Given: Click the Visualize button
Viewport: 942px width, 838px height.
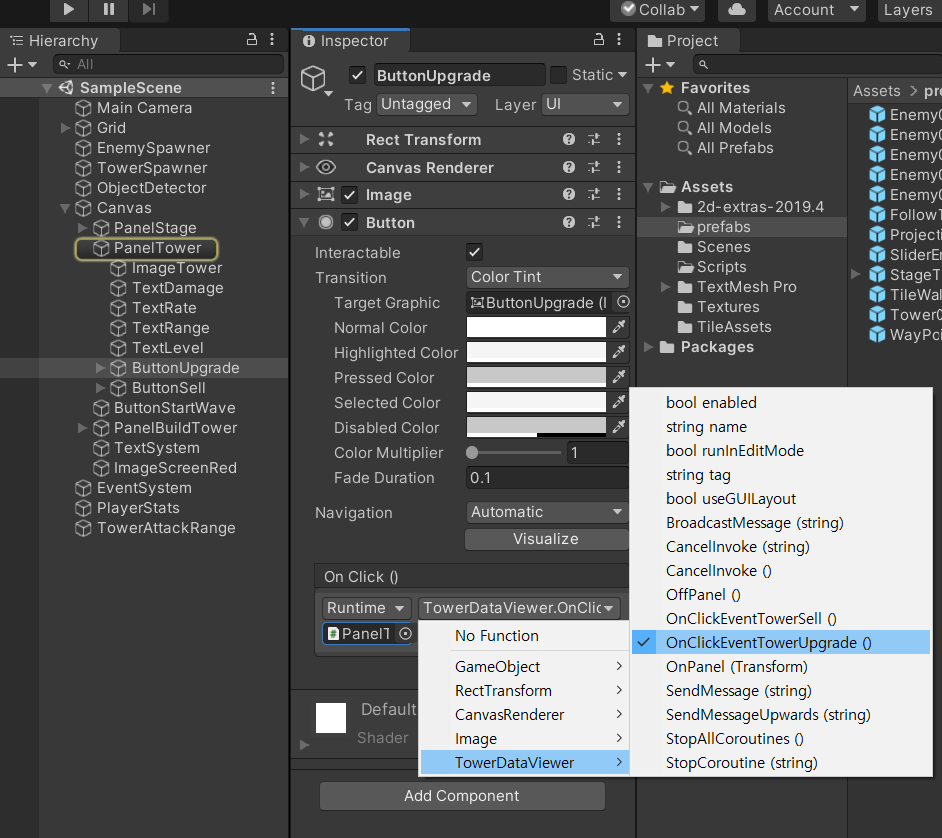Looking at the screenshot, I should 546,539.
